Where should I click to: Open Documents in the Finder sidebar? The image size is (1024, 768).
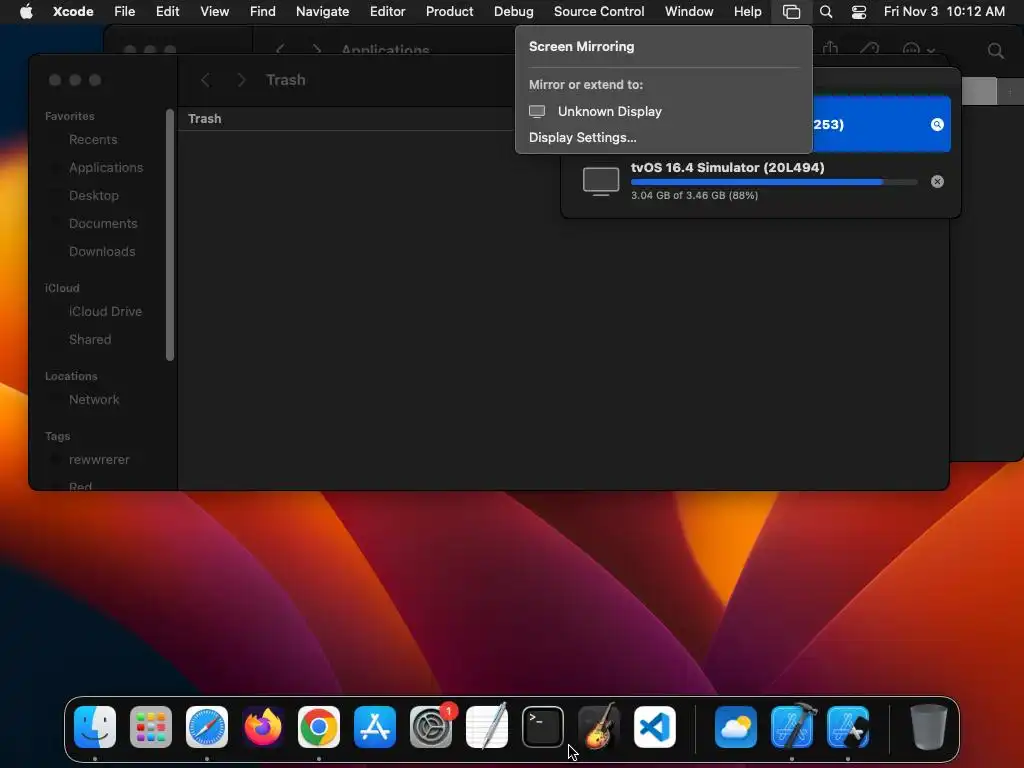(x=103, y=224)
